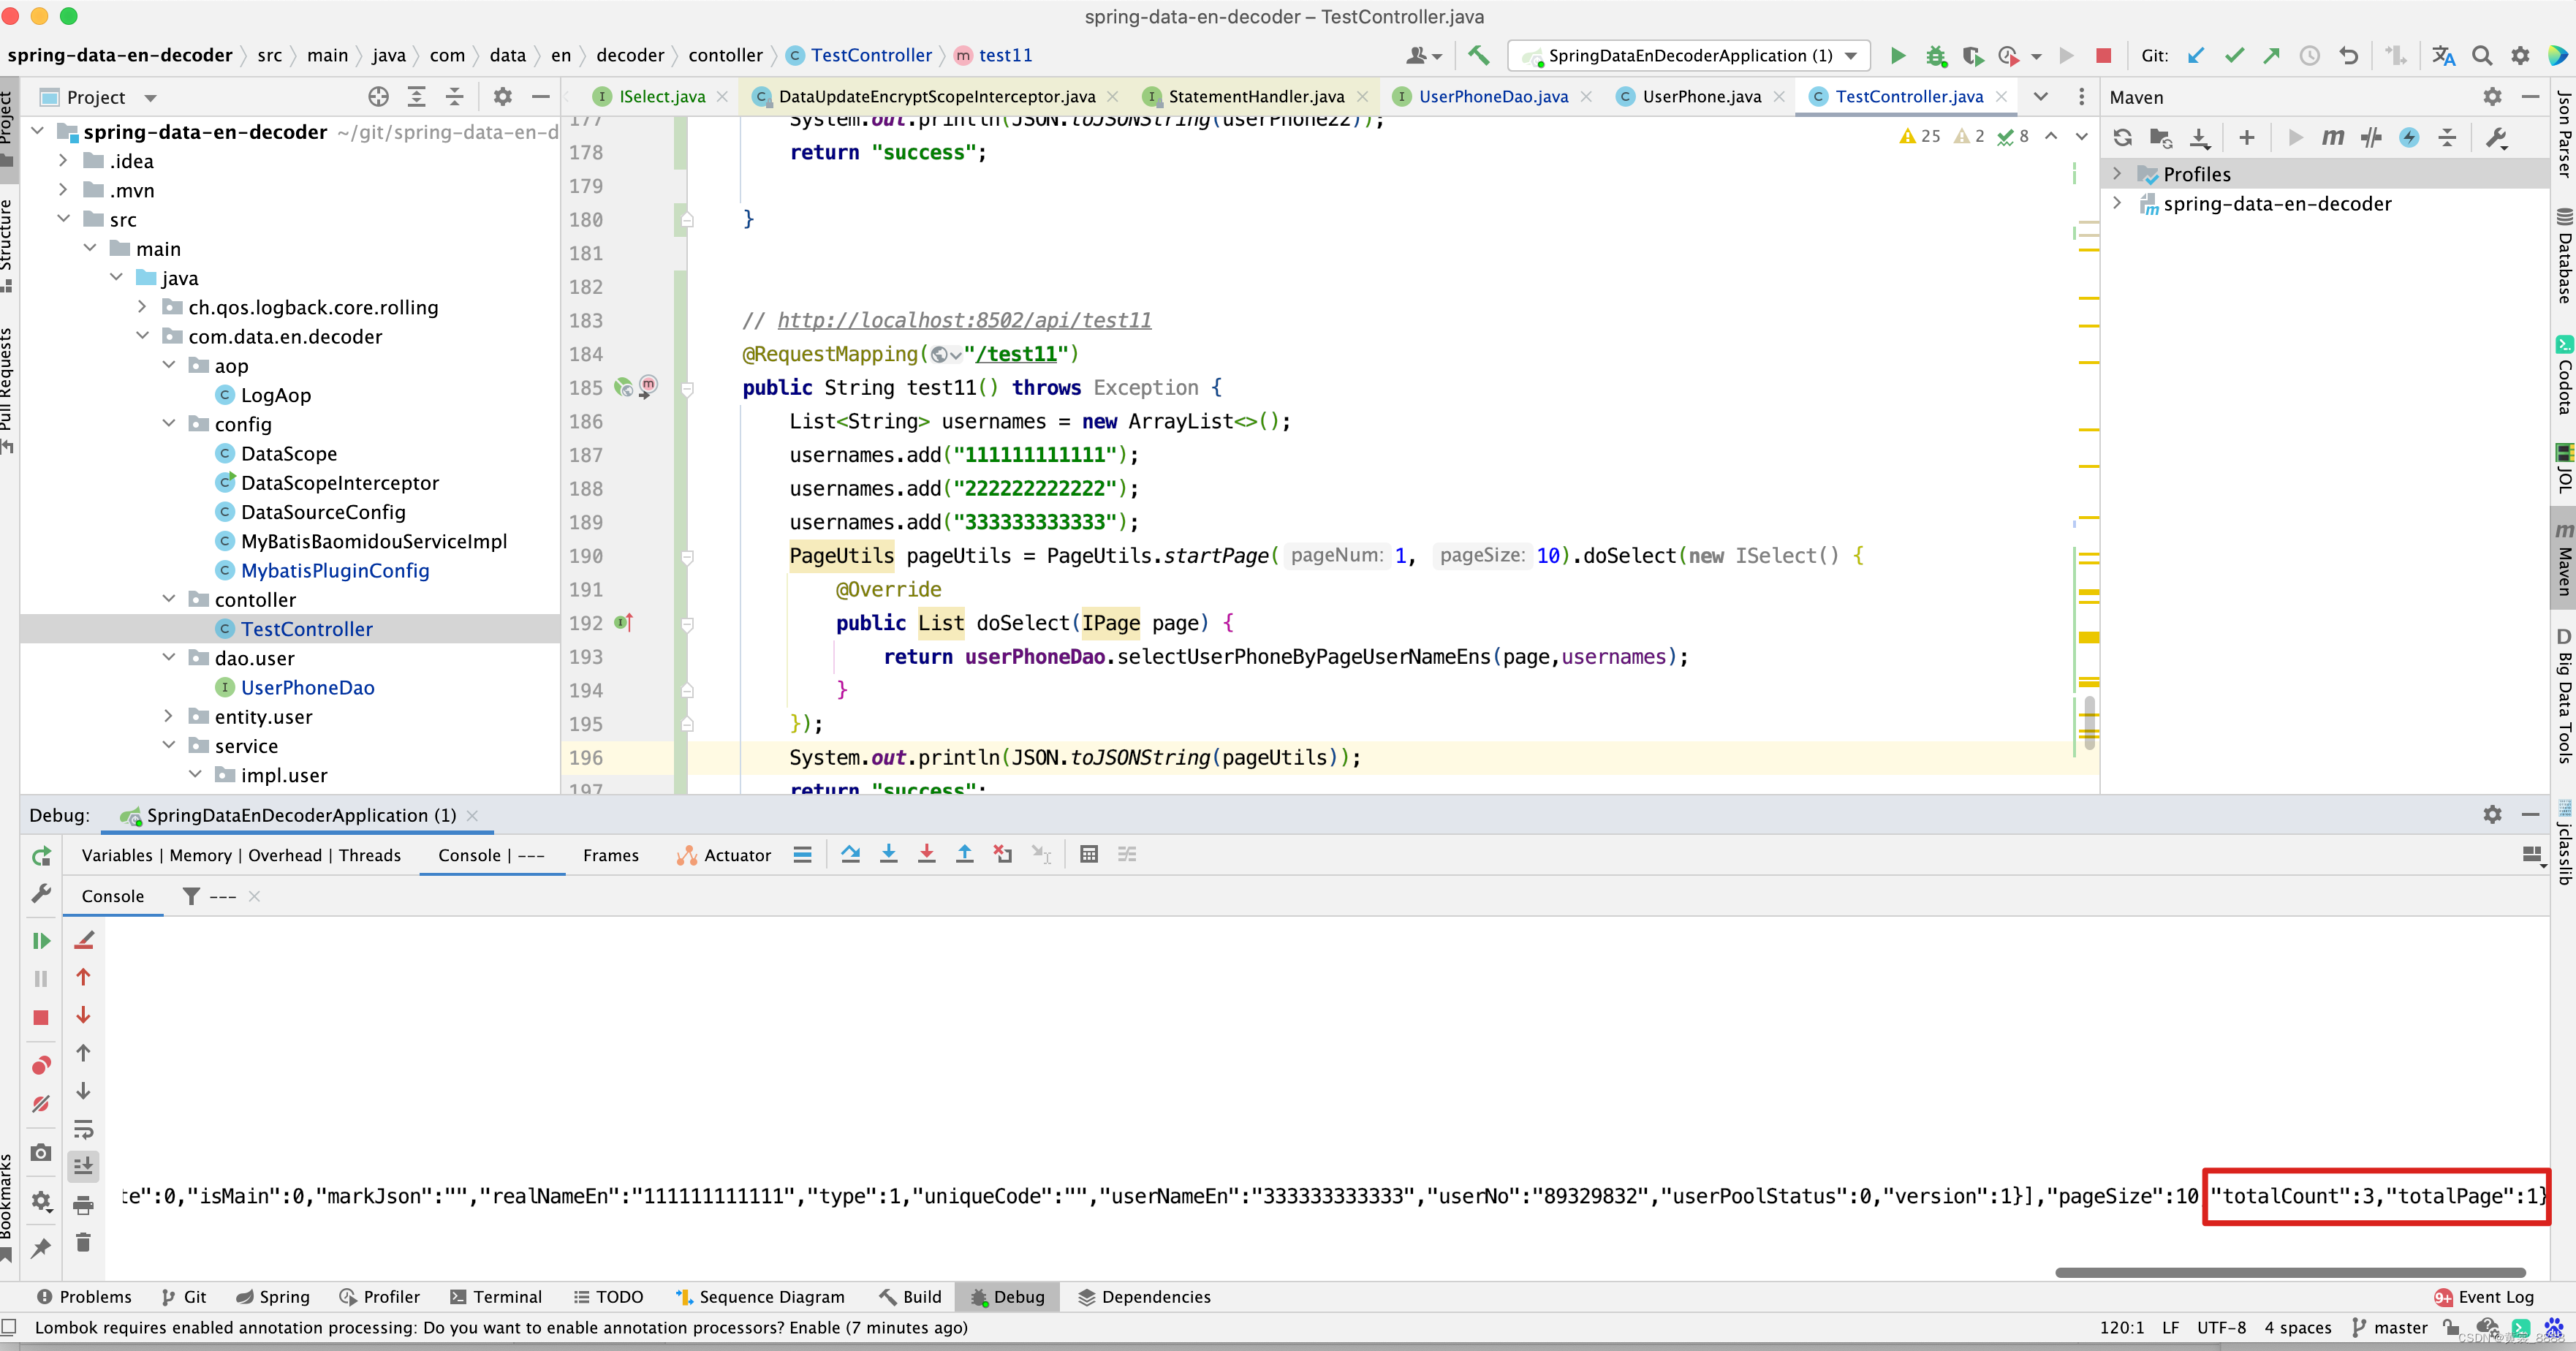Toggle Maven offline mode
This screenshot has height=1351, width=2576.
coord(2371,138)
